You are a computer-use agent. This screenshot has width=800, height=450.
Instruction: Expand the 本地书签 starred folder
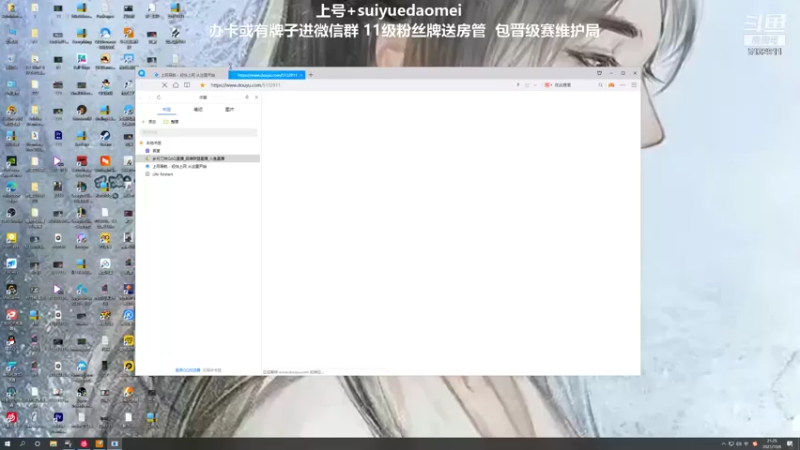[151, 143]
